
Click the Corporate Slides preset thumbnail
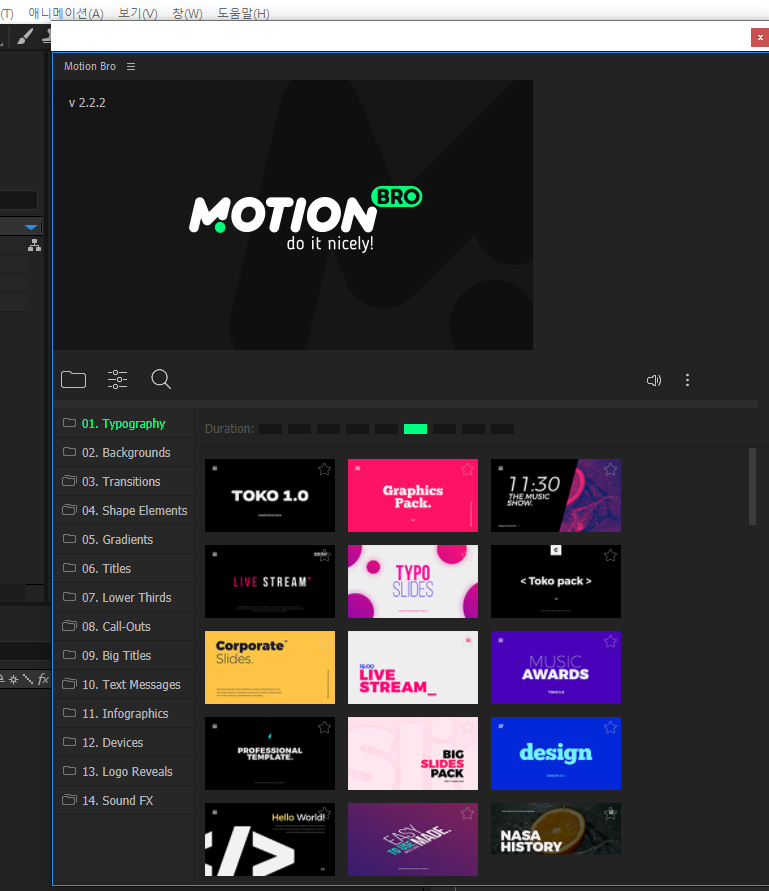[270, 667]
